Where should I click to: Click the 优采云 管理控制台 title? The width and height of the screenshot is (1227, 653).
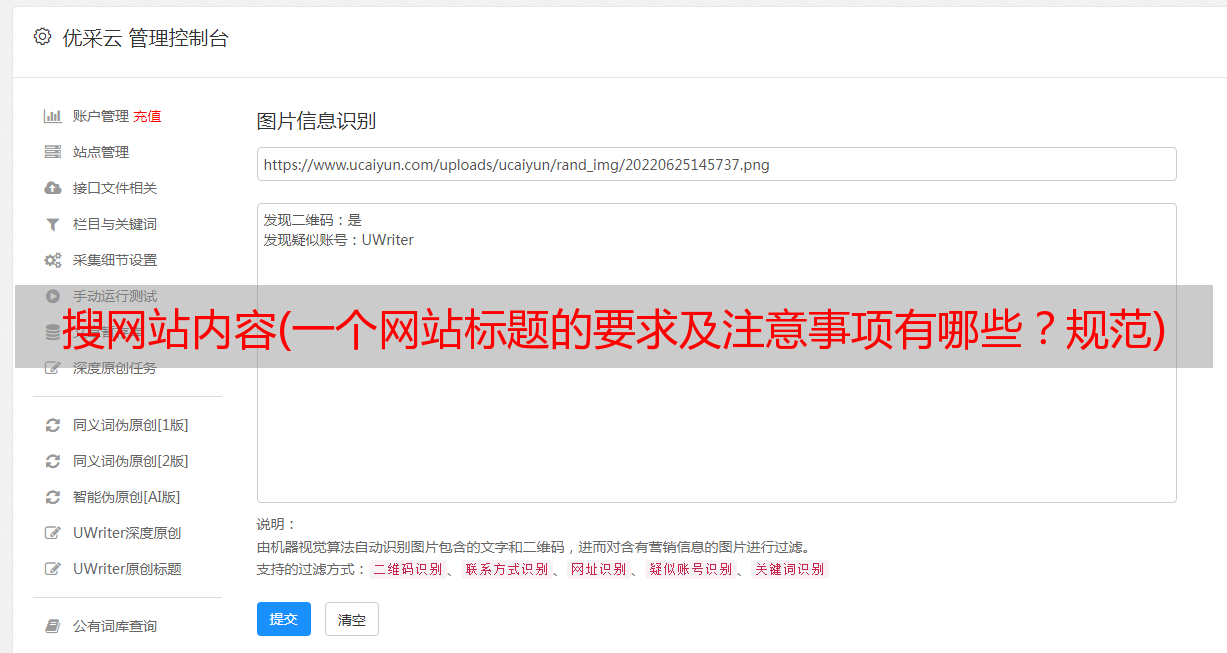point(146,38)
